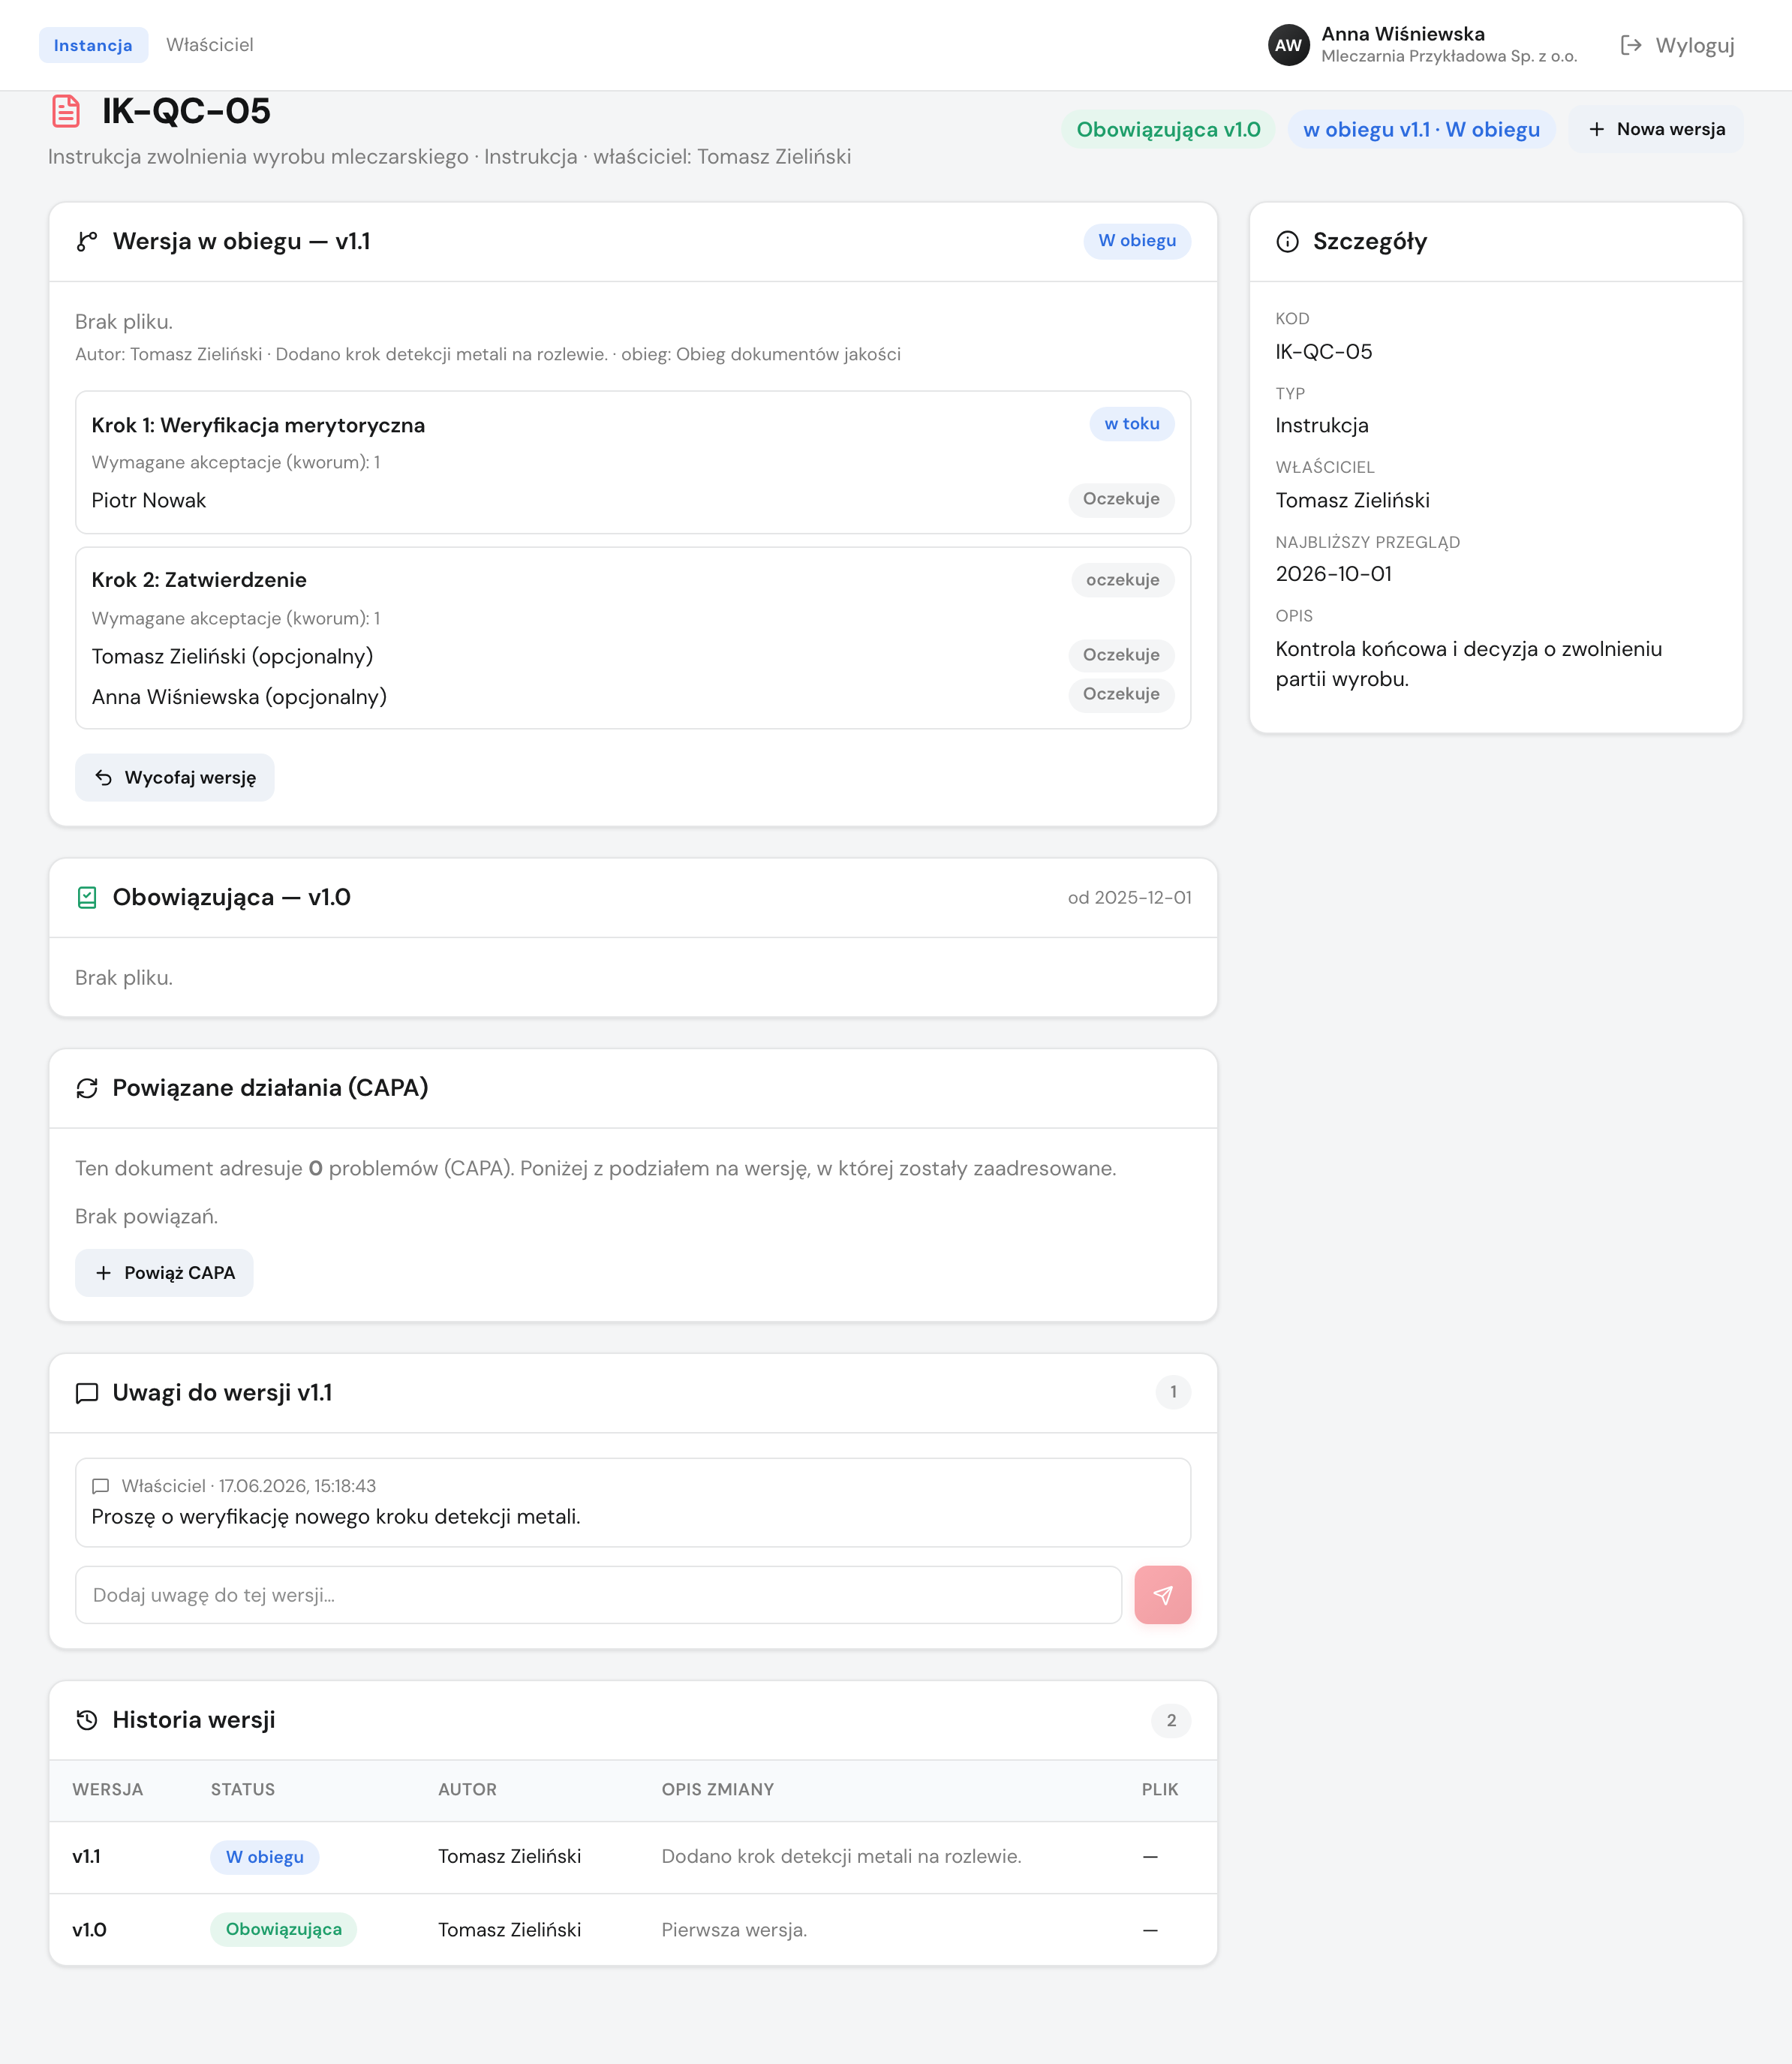Click the w obiegu v1.1 · W obiegu badge

pos(1421,130)
